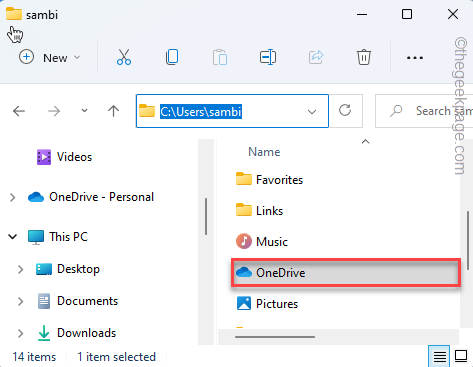The image size is (473, 367).
Task: Click the Favorites folder icon
Action: coord(244,179)
